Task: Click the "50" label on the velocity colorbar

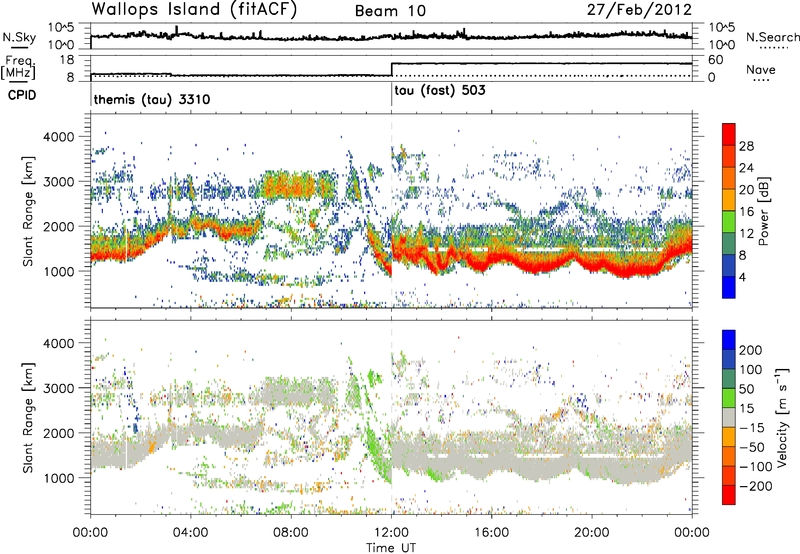Action: [x=746, y=389]
